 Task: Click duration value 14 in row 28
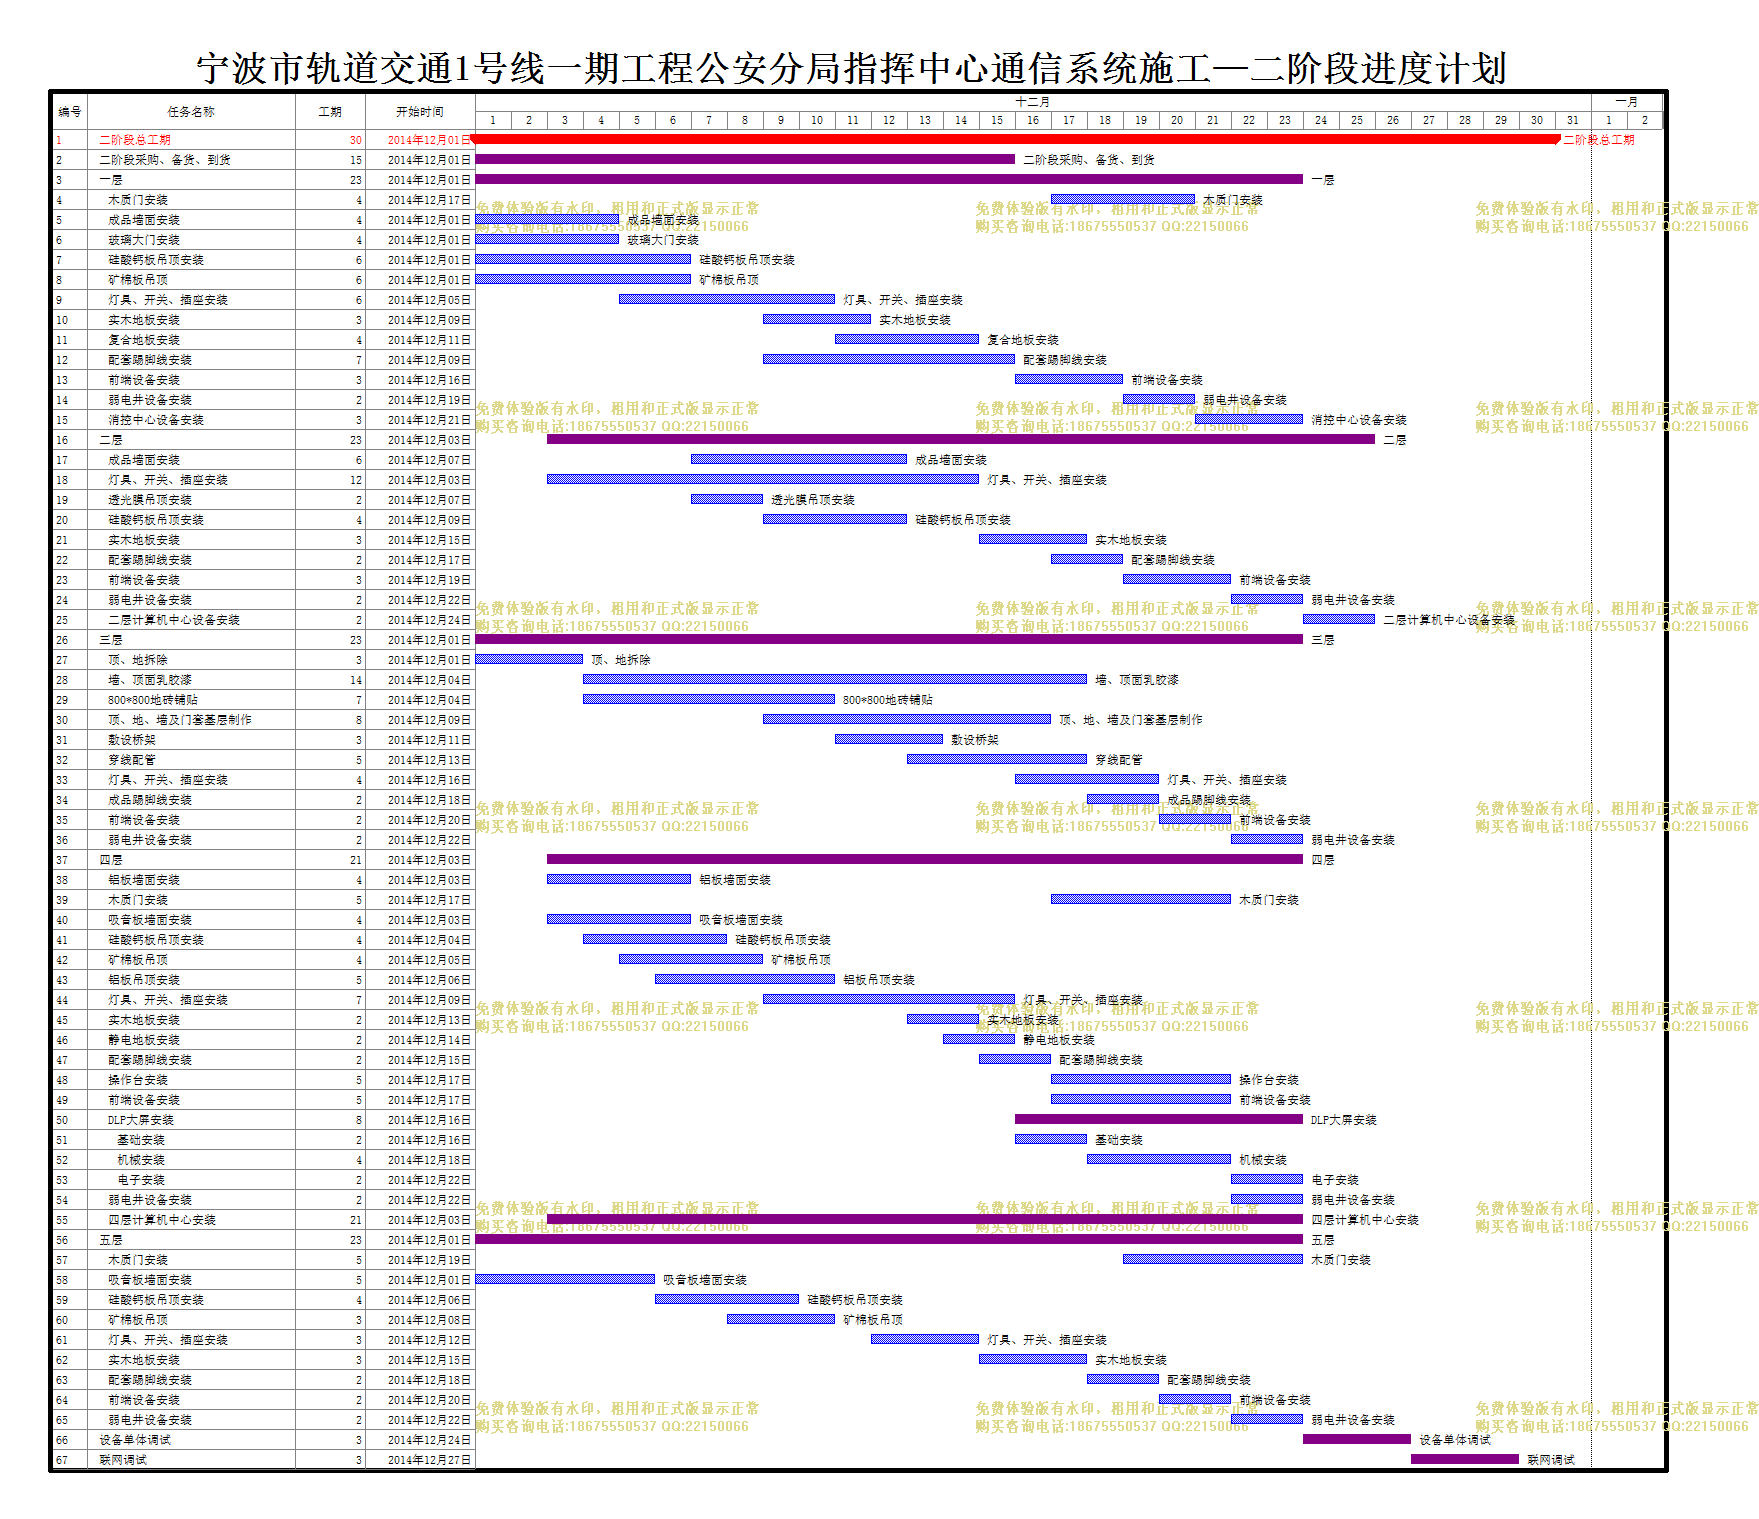click(356, 680)
